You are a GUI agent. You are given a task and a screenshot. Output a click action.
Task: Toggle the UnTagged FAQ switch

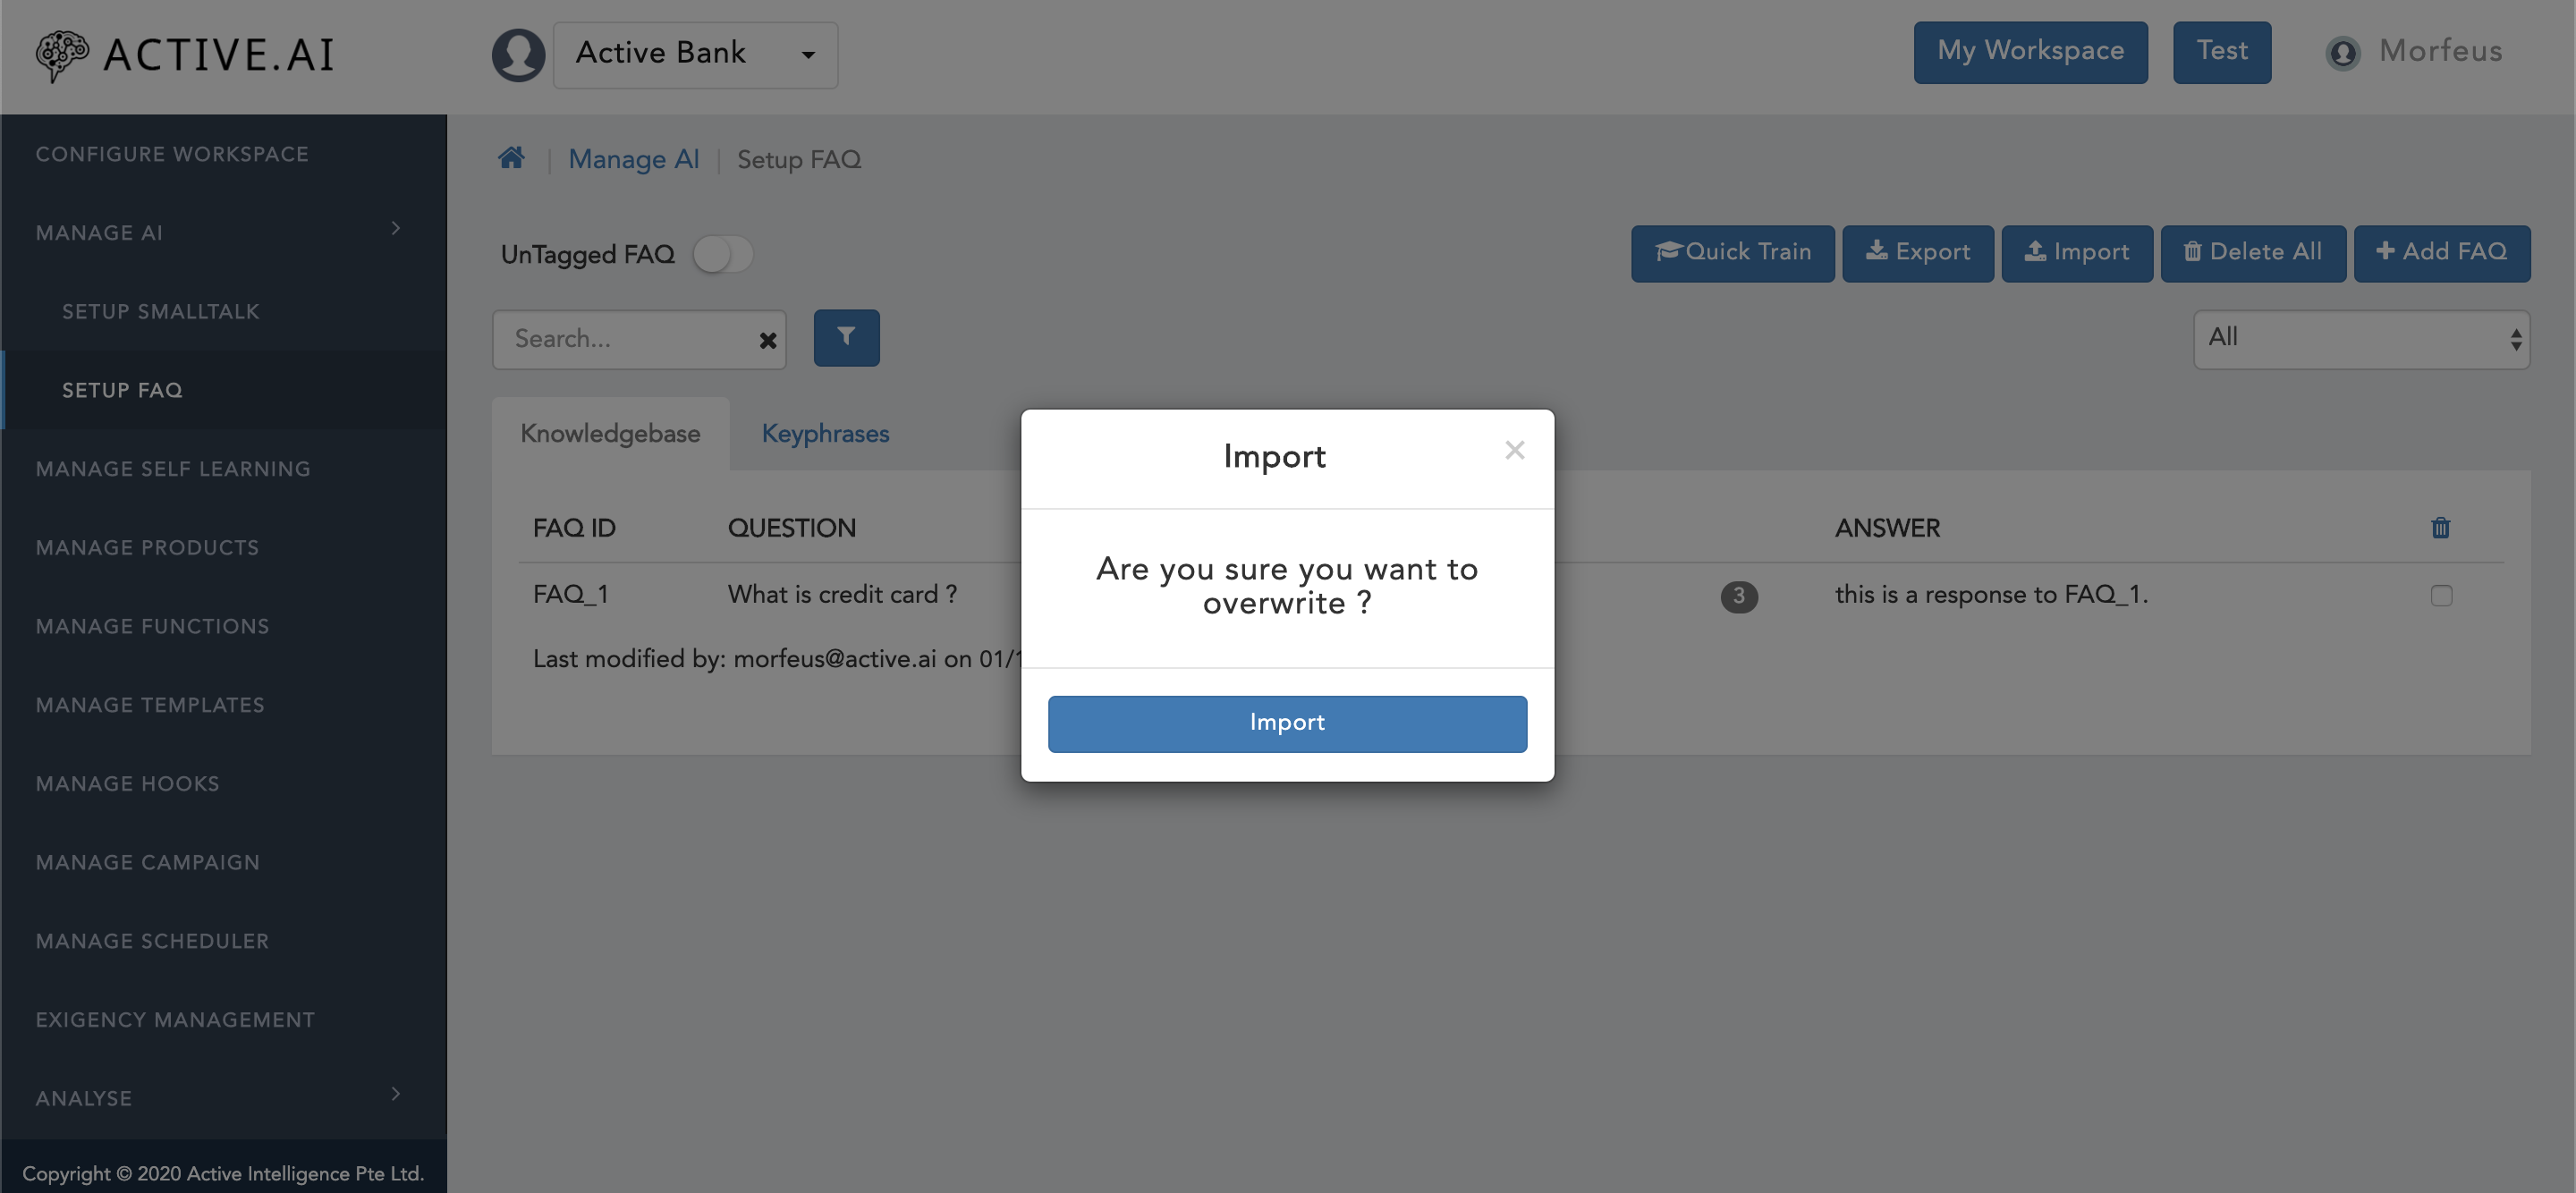click(x=721, y=253)
